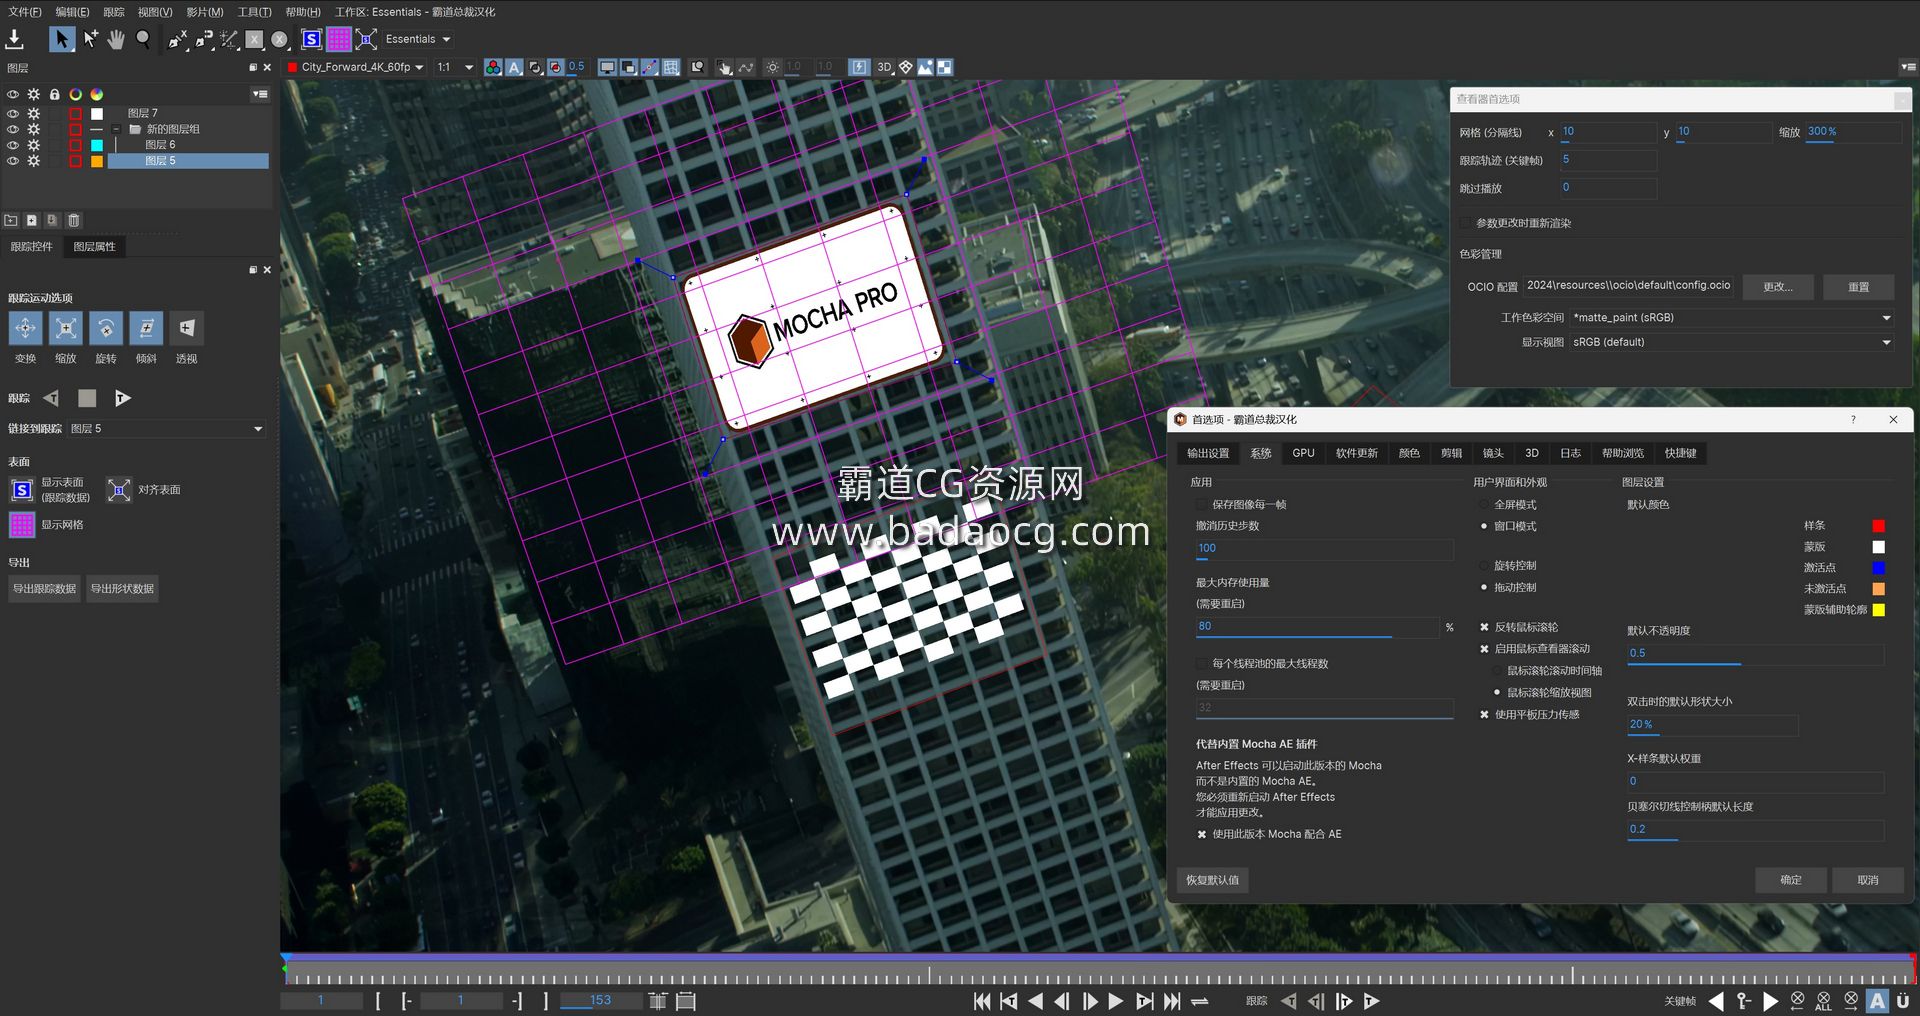Click the Align Surface toolbar icon
The width and height of the screenshot is (1920, 1016).
(366, 39)
